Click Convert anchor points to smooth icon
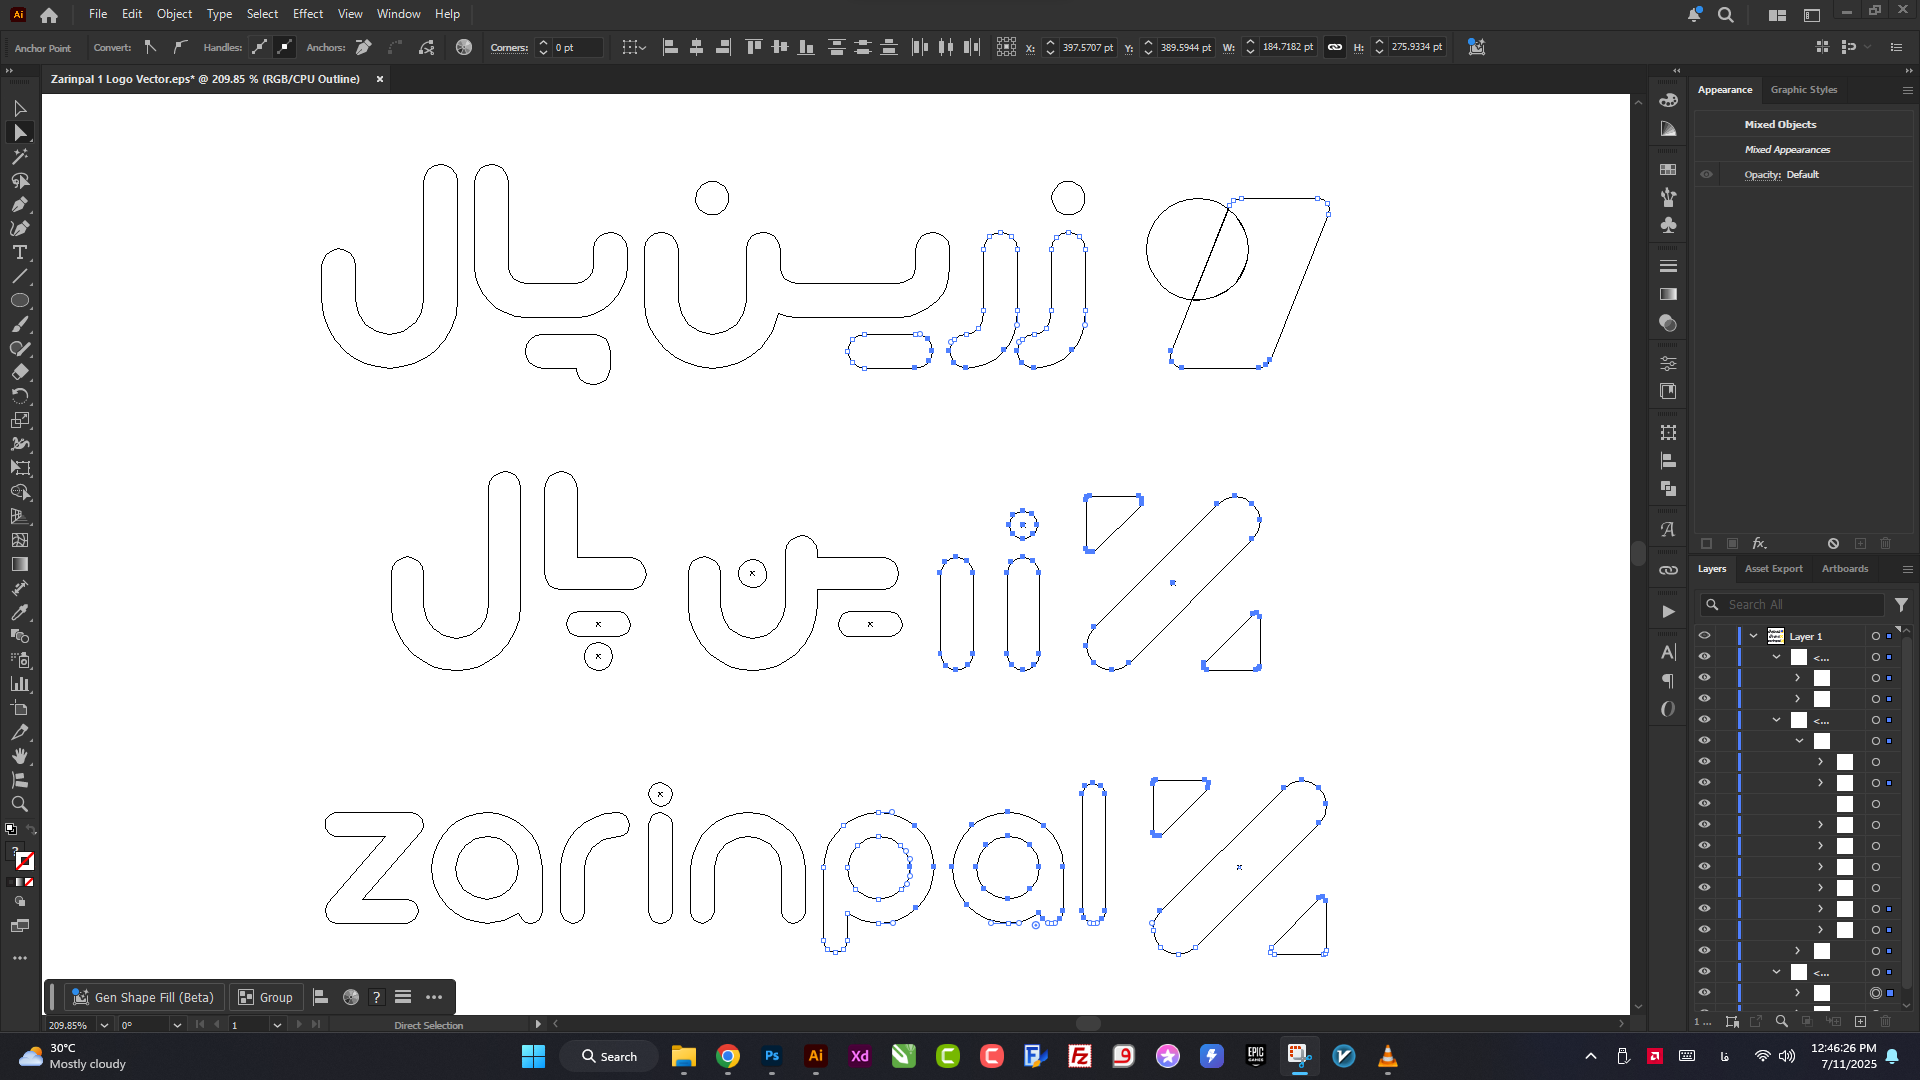 coord(180,47)
